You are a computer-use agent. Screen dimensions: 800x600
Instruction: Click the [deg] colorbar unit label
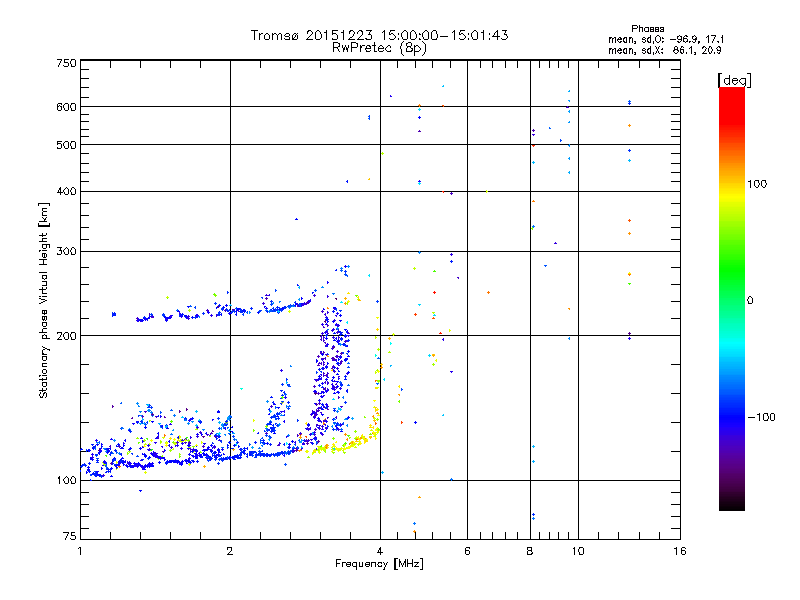click(x=734, y=80)
